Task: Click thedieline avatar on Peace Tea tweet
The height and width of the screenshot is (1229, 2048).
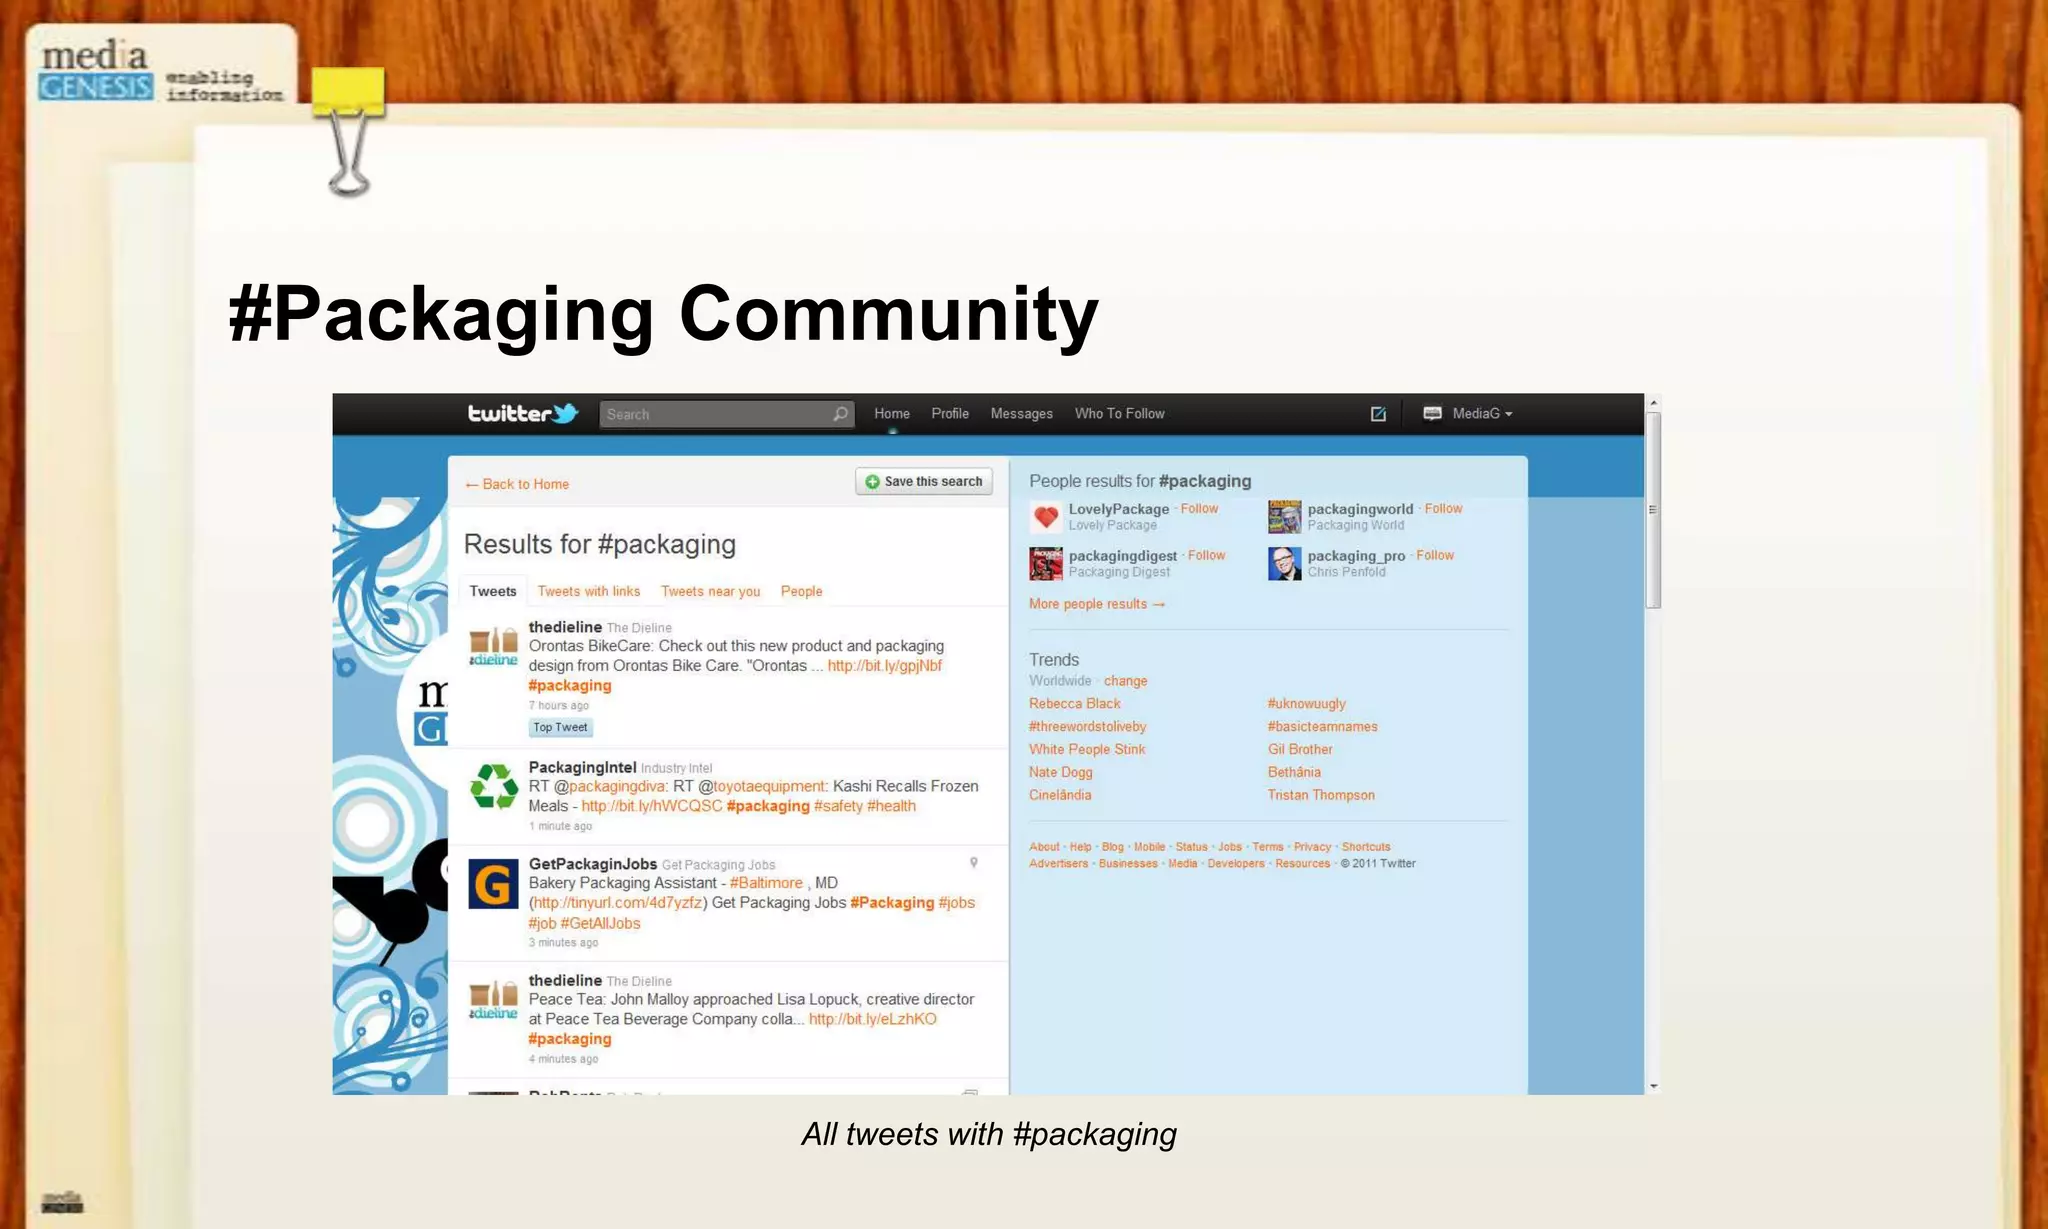Action: point(493,1000)
